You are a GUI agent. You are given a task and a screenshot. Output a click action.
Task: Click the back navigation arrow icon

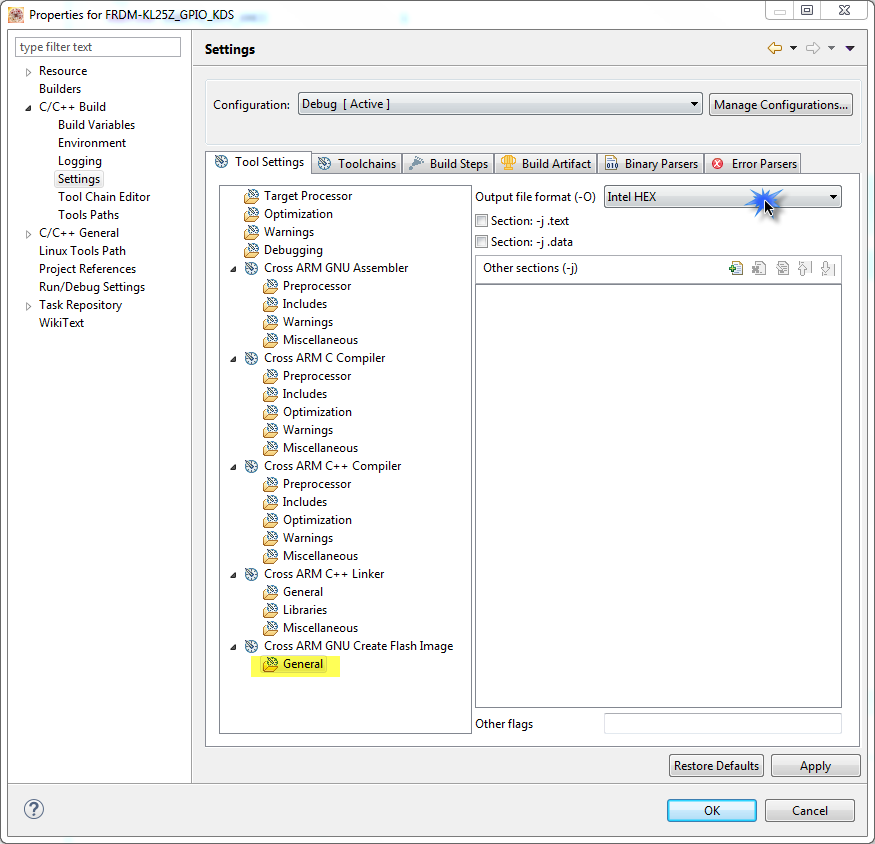point(775,48)
